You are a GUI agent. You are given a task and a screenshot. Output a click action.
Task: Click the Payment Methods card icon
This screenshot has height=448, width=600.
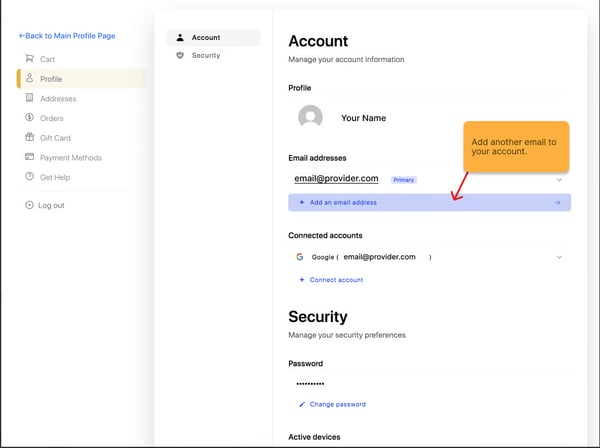(x=29, y=157)
